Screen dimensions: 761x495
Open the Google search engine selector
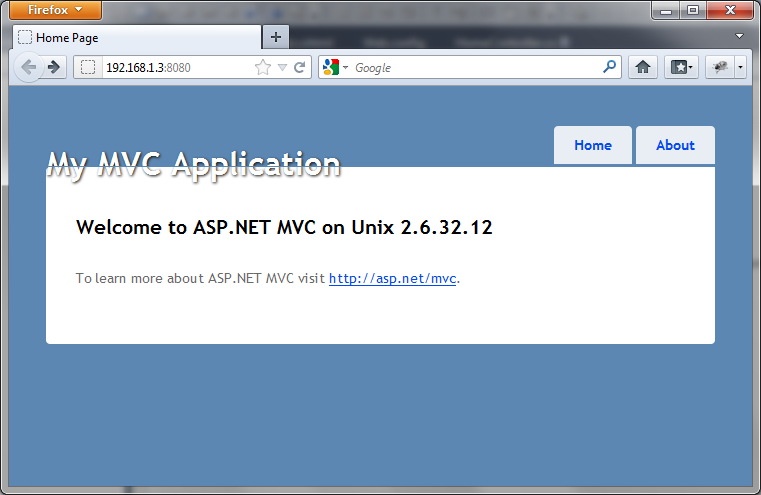tap(335, 67)
